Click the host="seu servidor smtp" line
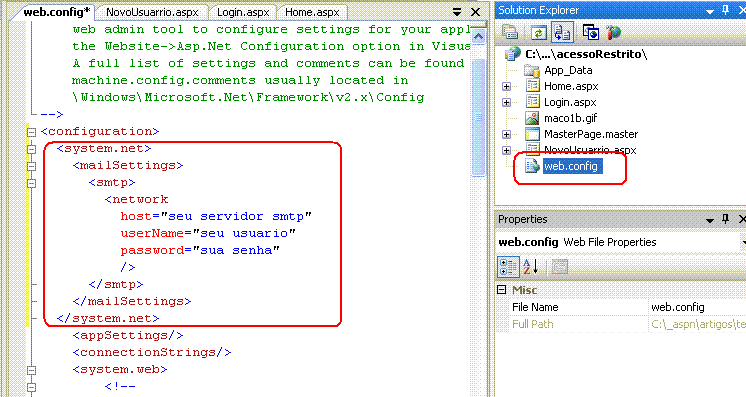This screenshot has width=746, height=397. pos(216,217)
